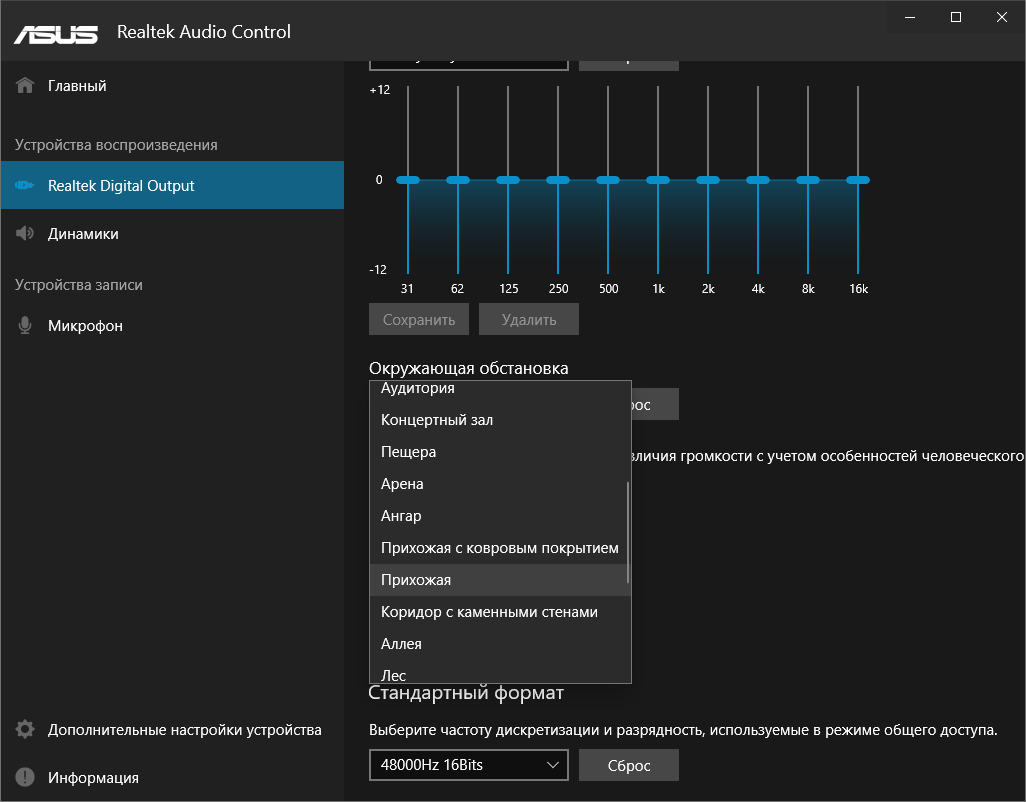Image resolution: width=1026 pixels, height=802 pixels.
Task: Choose the plain Прихожая option
Action: [x=501, y=580]
